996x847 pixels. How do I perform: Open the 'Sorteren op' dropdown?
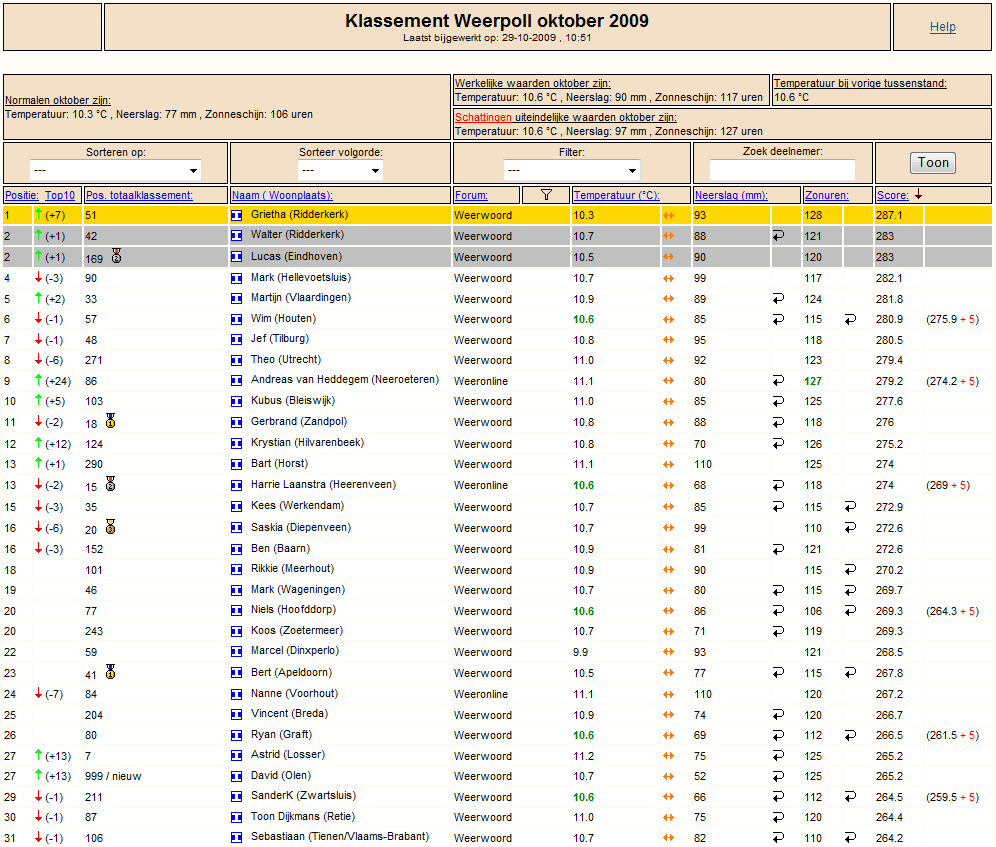[x=115, y=170]
